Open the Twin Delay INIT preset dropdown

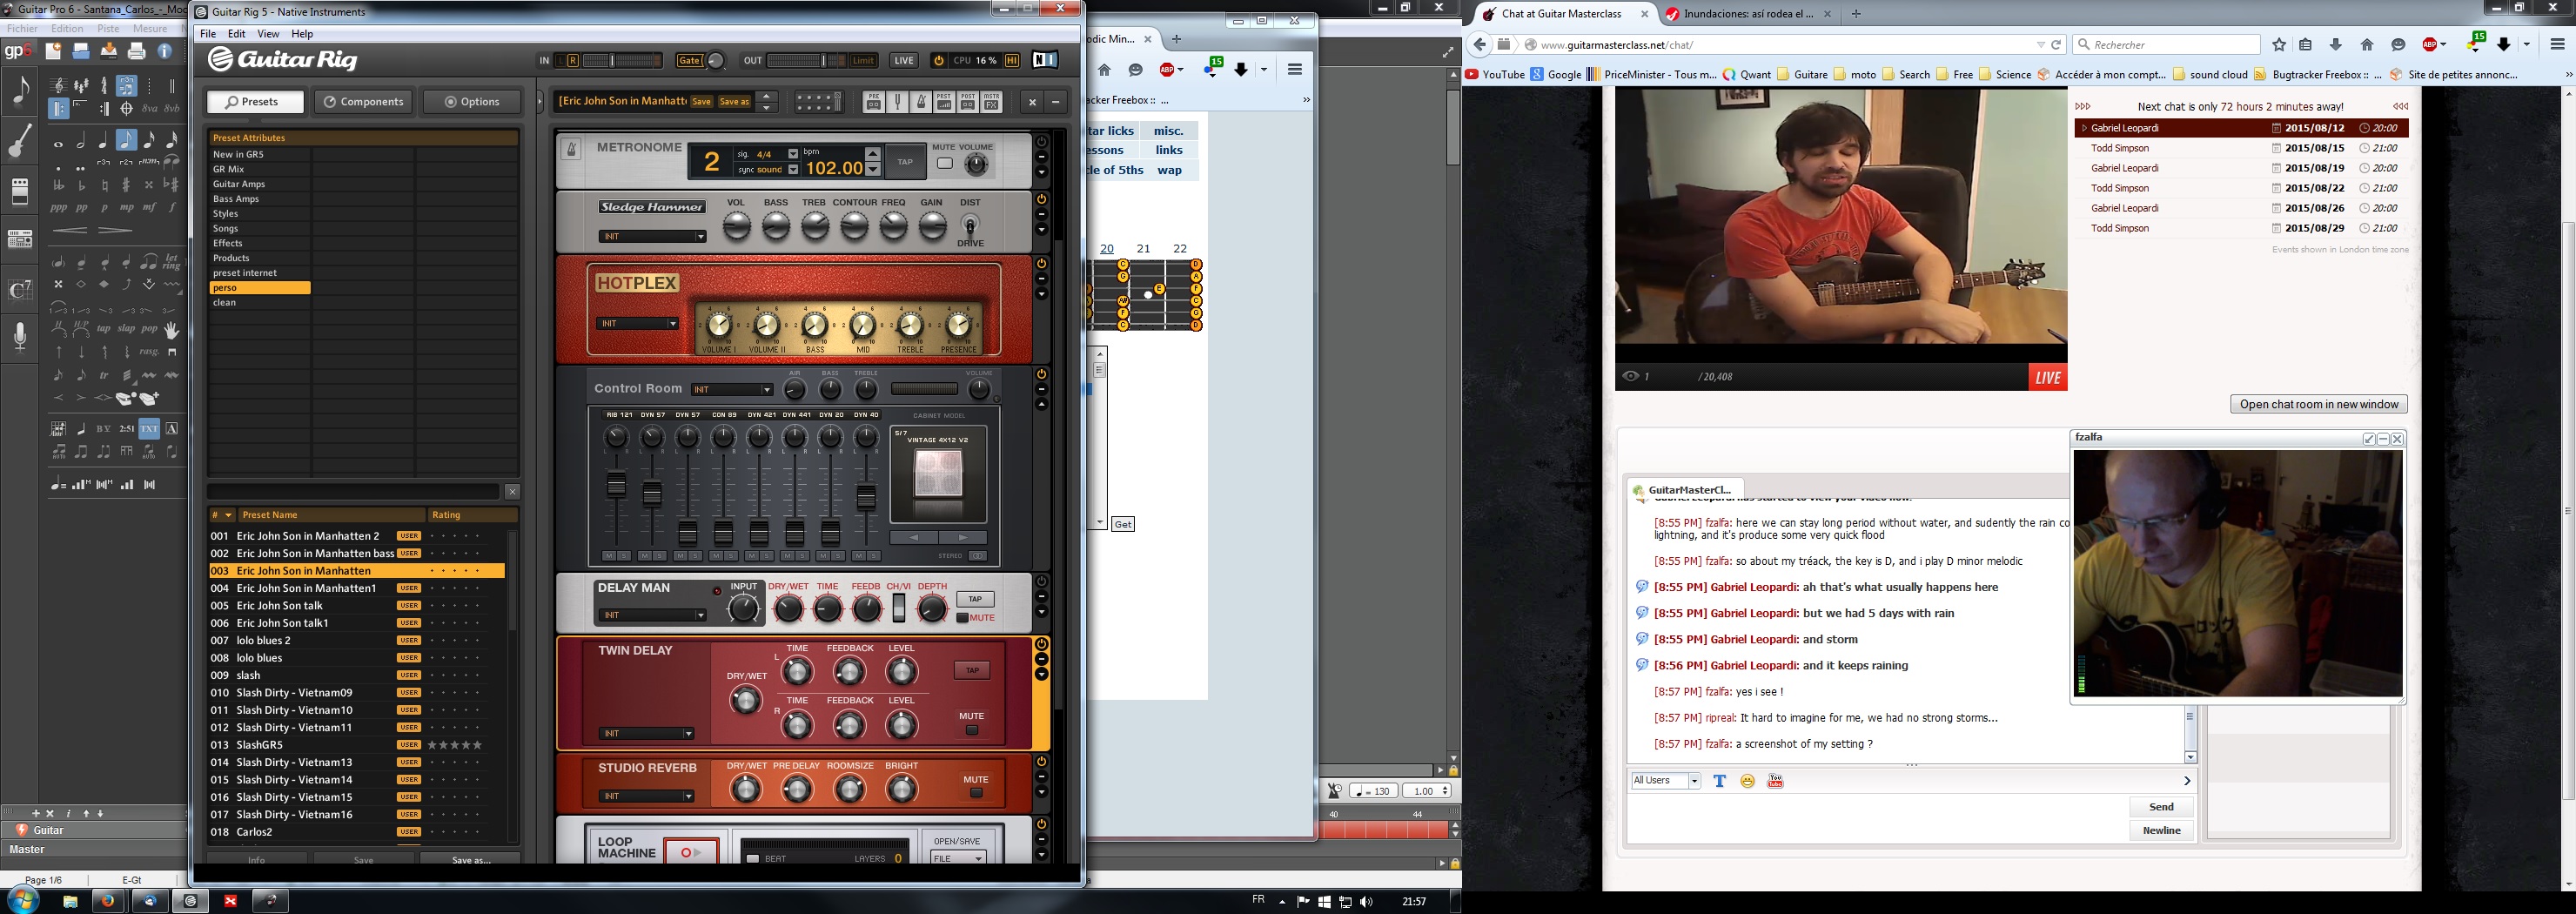coord(646,734)
